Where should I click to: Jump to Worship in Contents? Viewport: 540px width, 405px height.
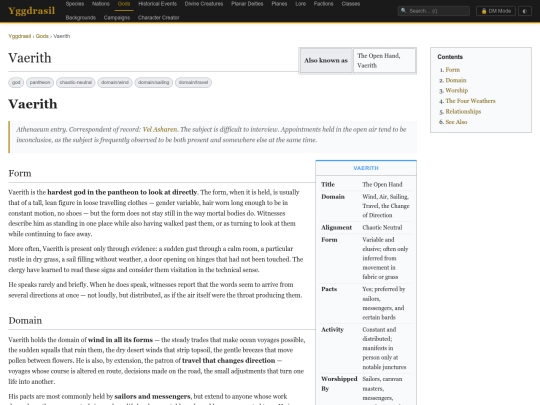[457, 90]
